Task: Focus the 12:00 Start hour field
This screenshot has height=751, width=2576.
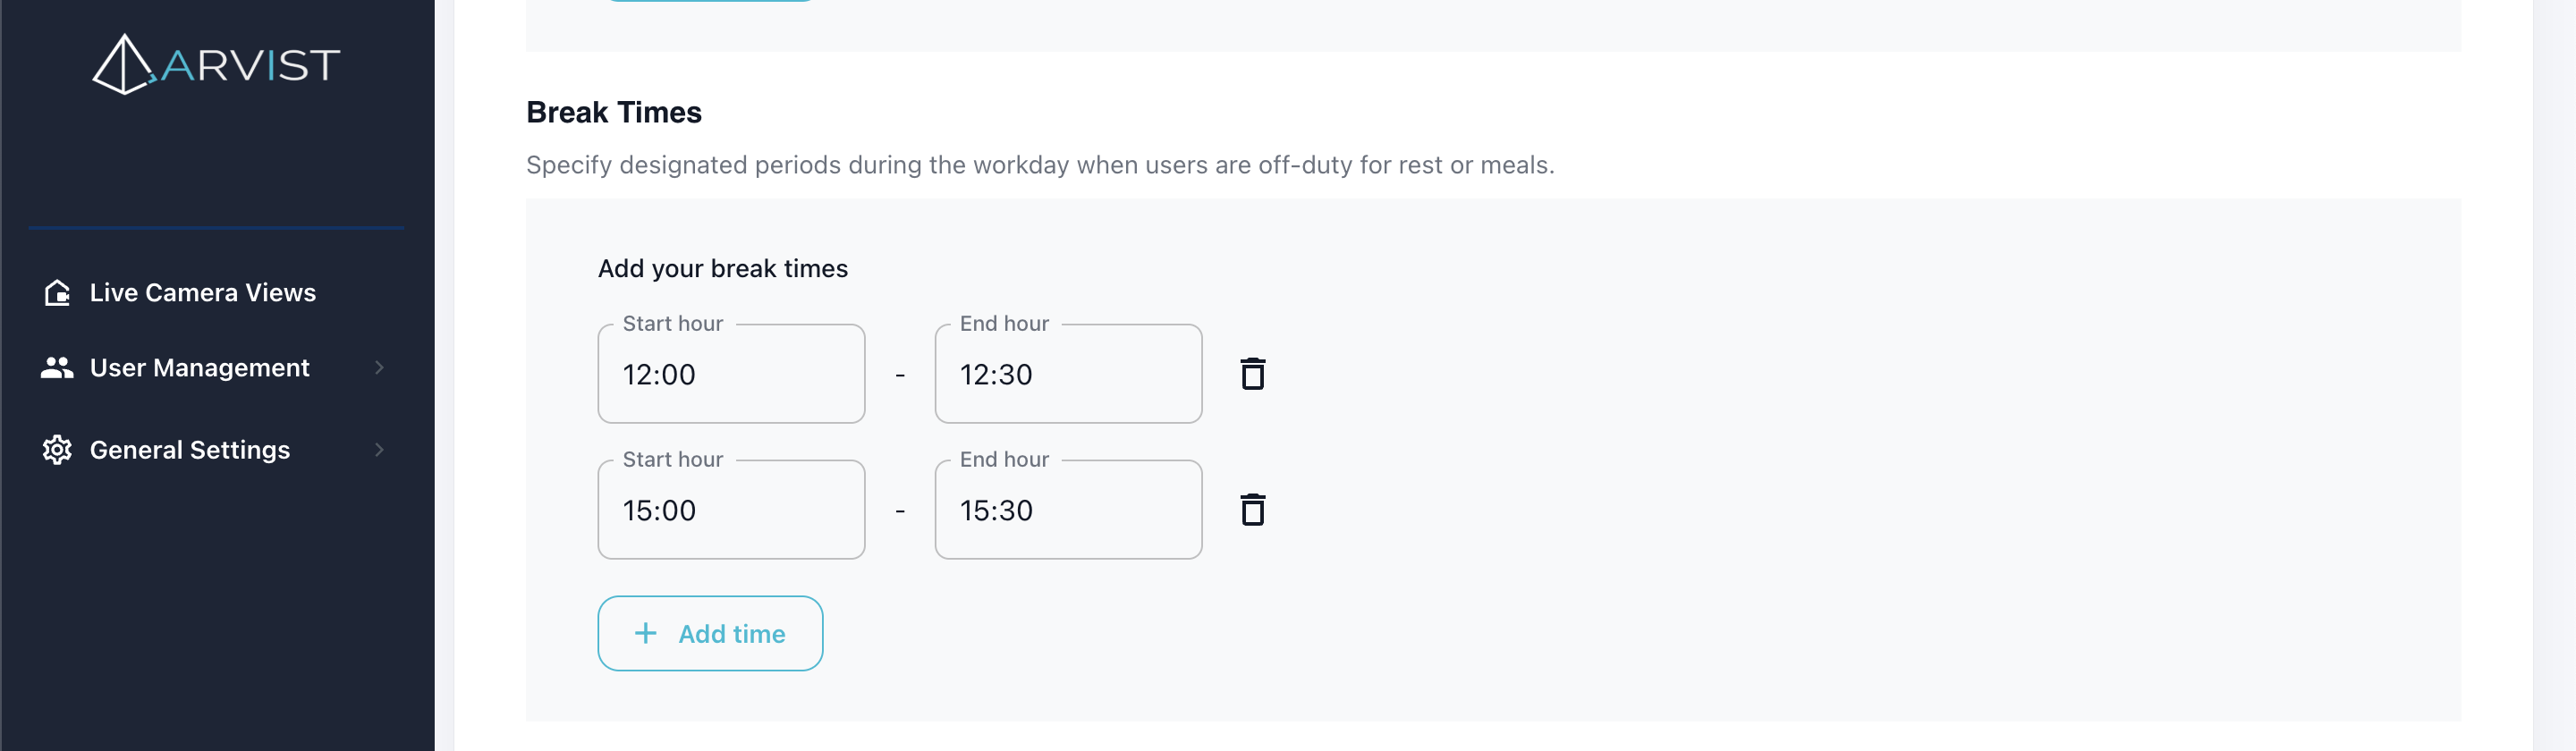Action: click(x=731, y=374)
